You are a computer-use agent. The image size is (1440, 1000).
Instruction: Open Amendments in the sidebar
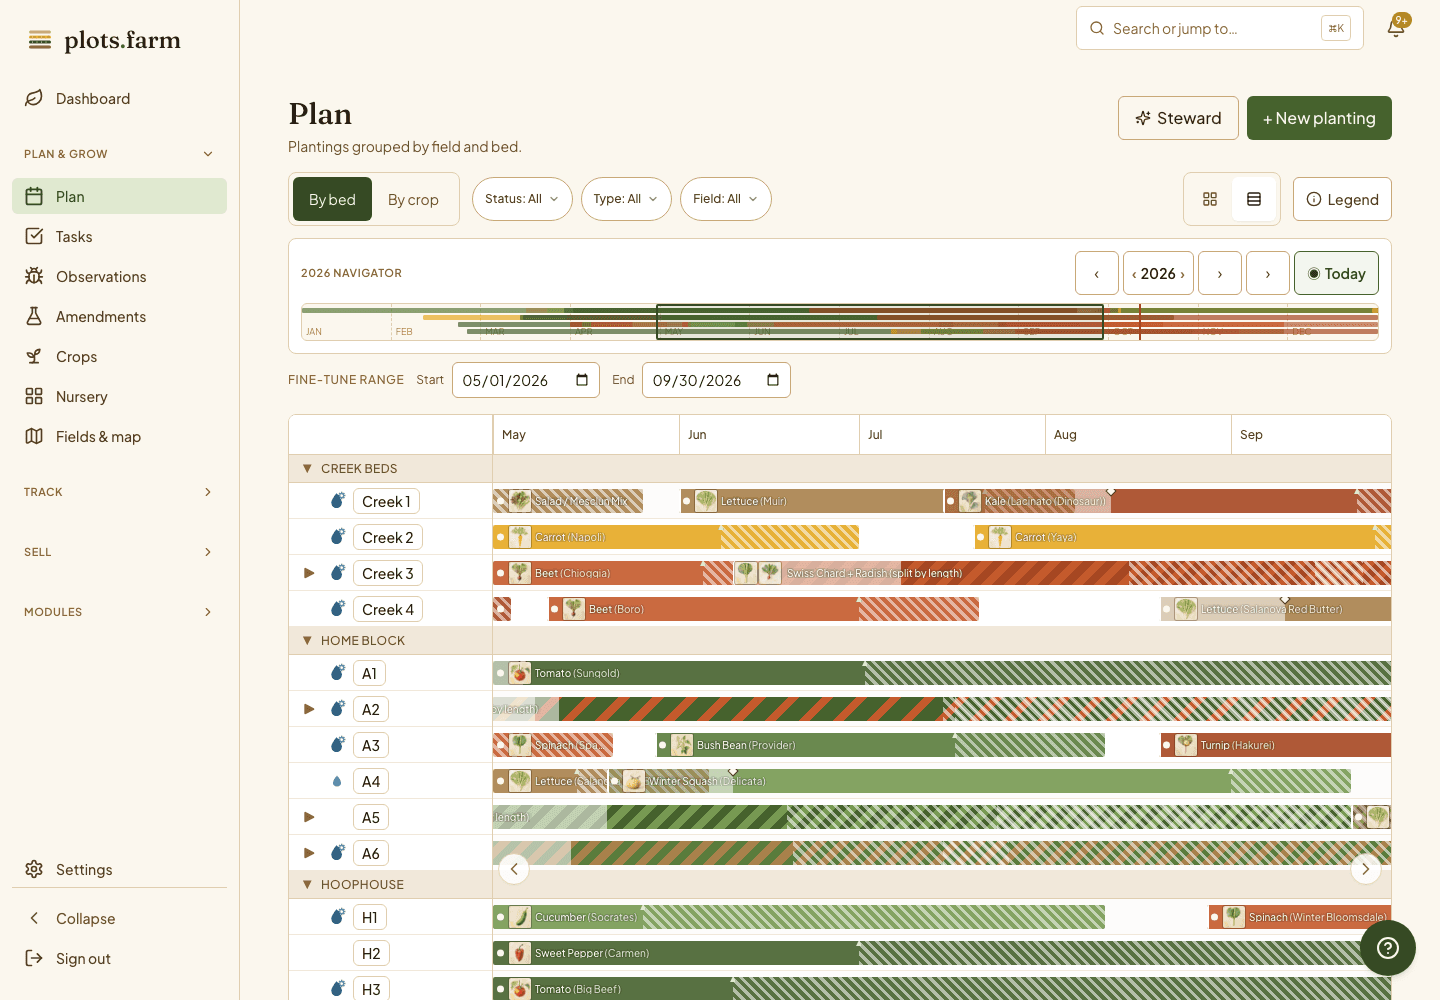(119, 316)
